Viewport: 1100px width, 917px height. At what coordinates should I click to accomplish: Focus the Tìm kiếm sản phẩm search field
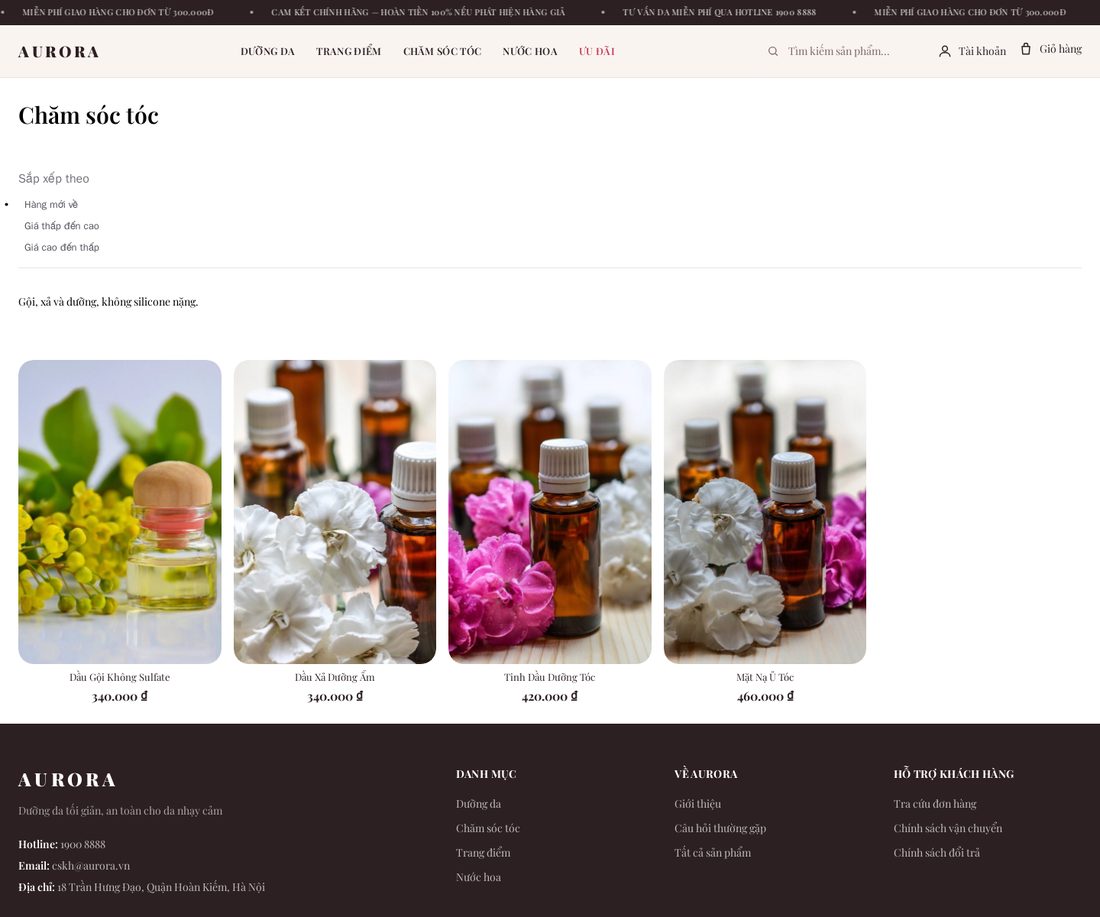[x=849, y=51]
